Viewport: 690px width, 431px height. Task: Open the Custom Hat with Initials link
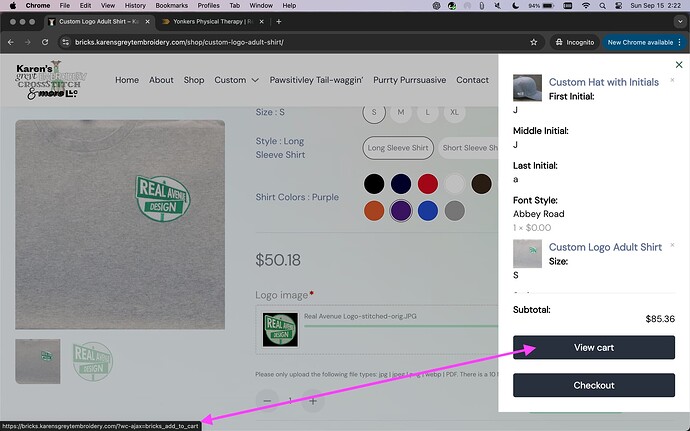pos(603,82)
